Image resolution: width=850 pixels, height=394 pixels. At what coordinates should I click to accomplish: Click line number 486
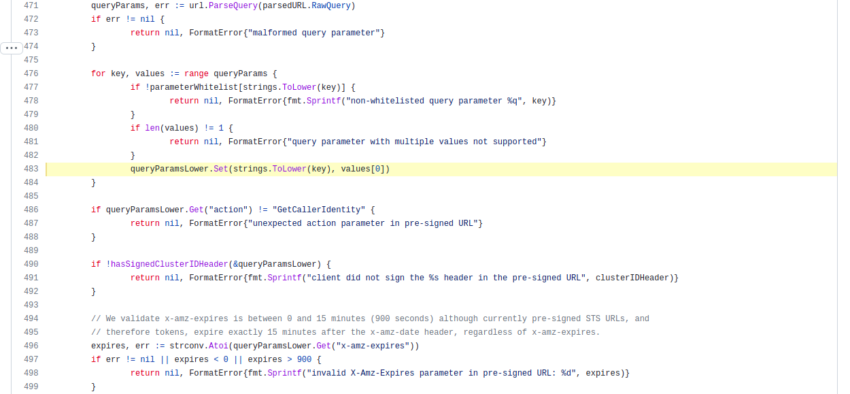[31, 210]
